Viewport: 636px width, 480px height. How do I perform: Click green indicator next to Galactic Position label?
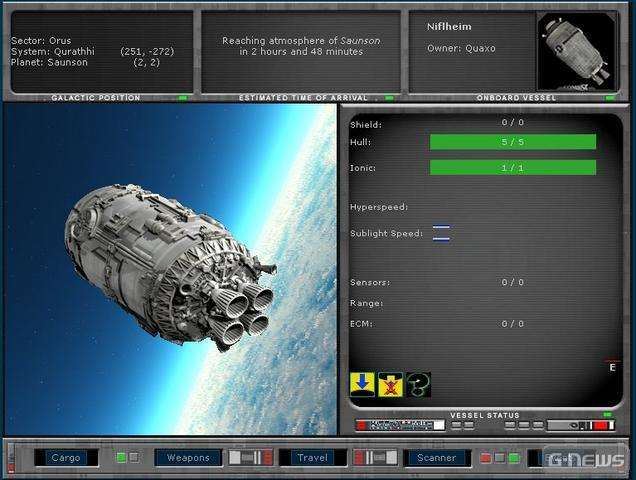click(x=183, y=98)
